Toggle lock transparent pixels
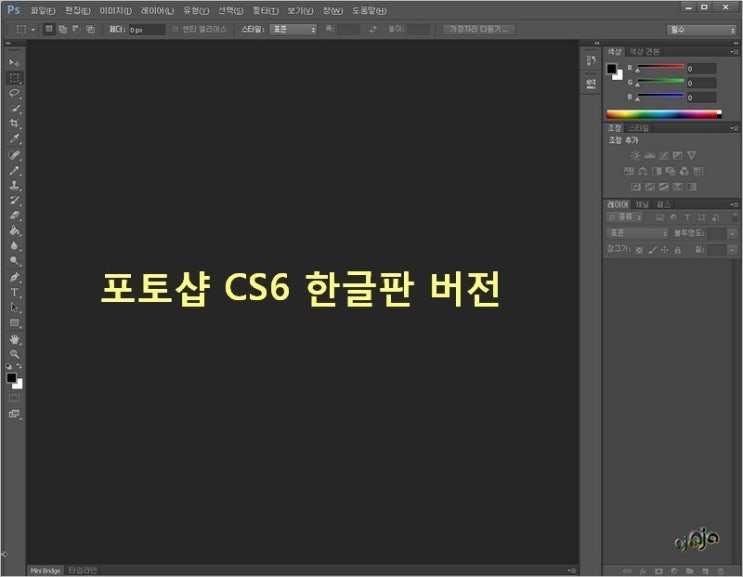This screenshot has width=743, height=577. (639, 250)
